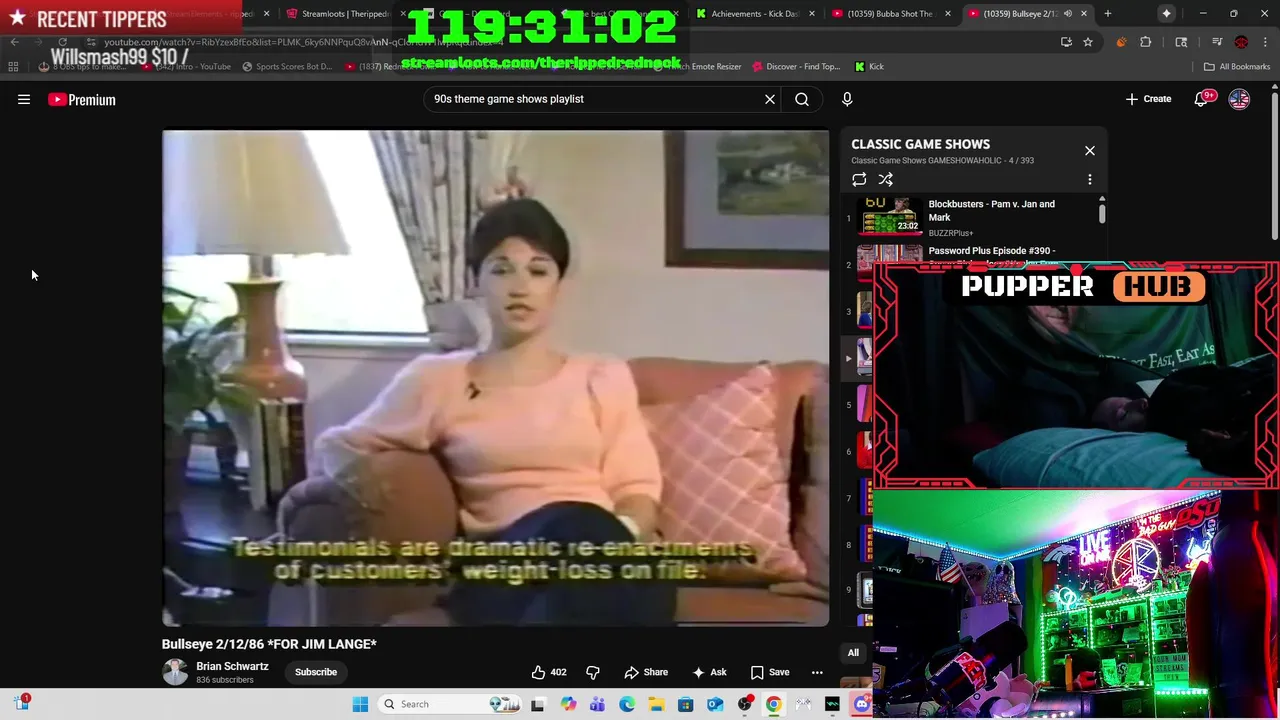
Task: Share the Bullseye video
Action: click(646, 672)
